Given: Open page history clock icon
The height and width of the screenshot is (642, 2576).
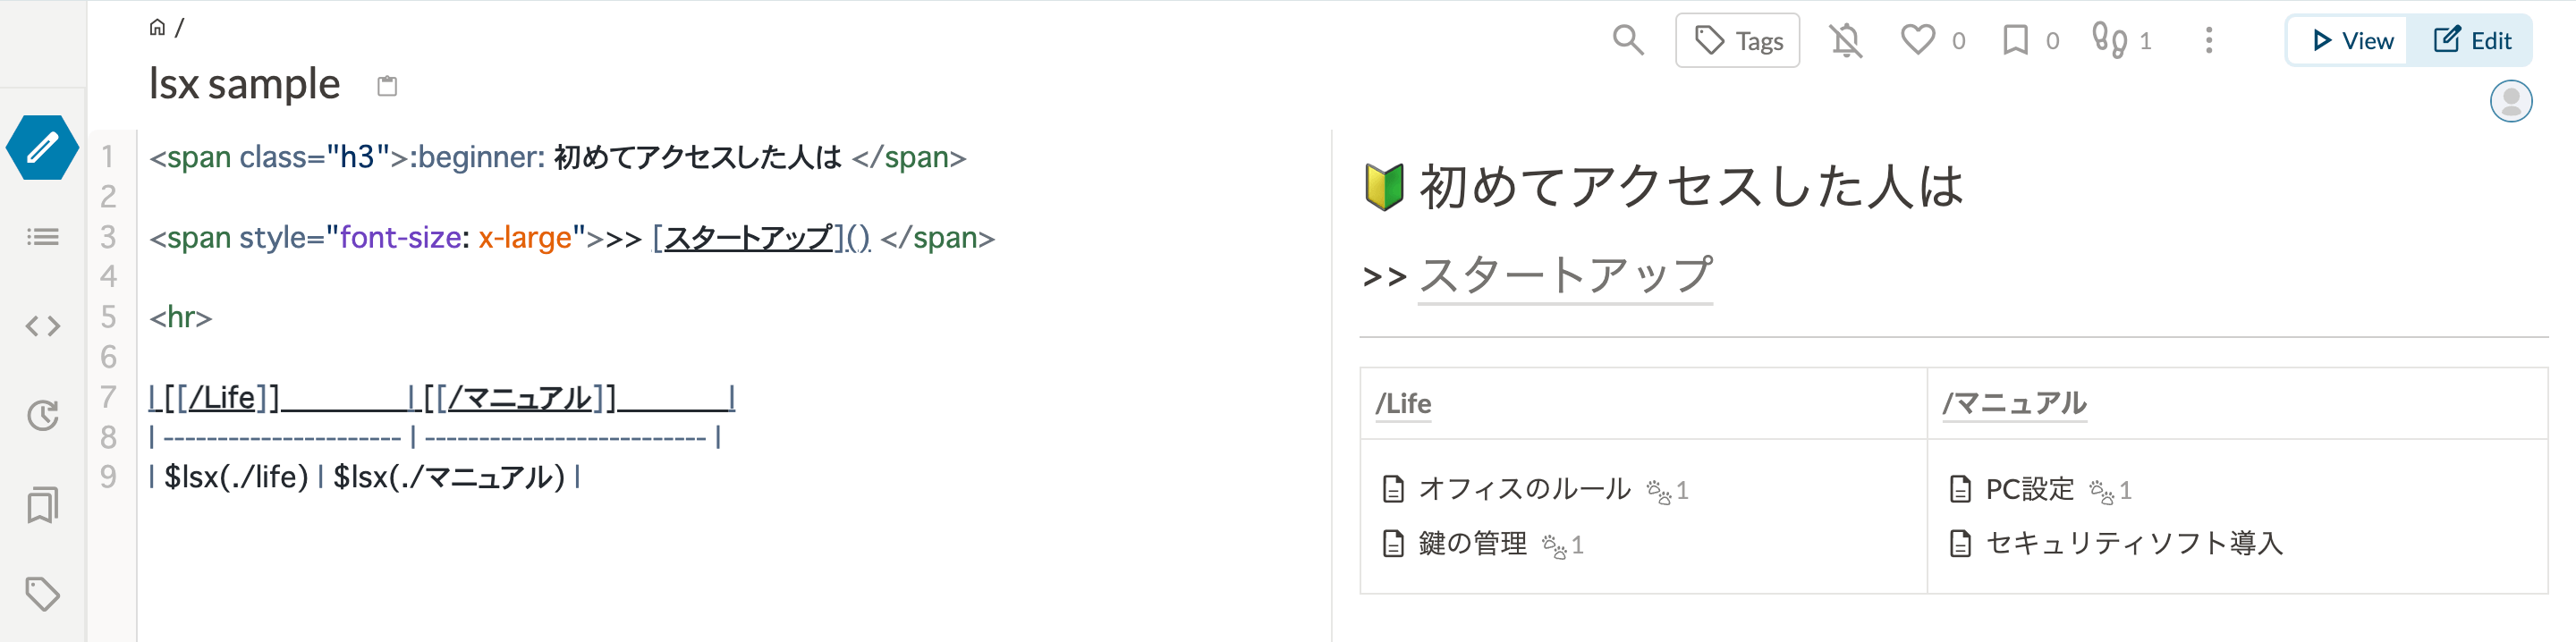Looking at the screenshot, I should pos(42,415).
